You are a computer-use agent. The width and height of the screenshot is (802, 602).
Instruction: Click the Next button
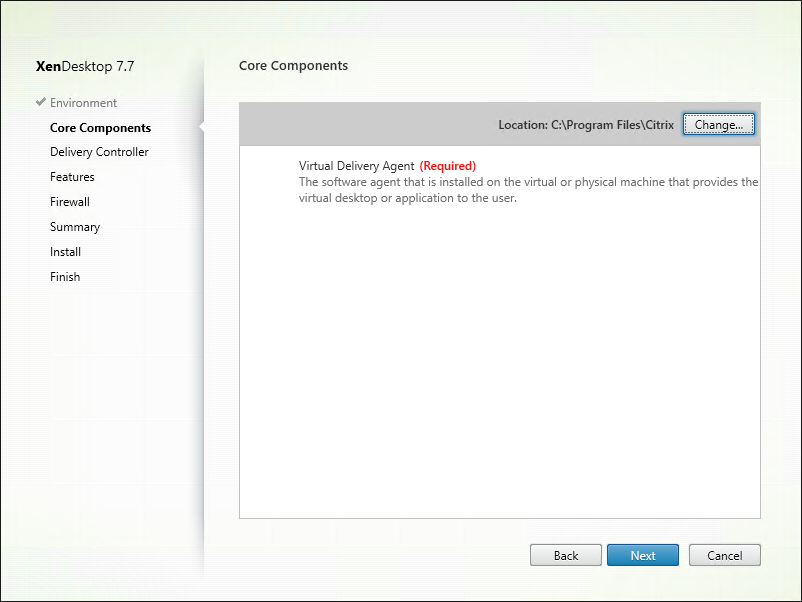[643, 555]
